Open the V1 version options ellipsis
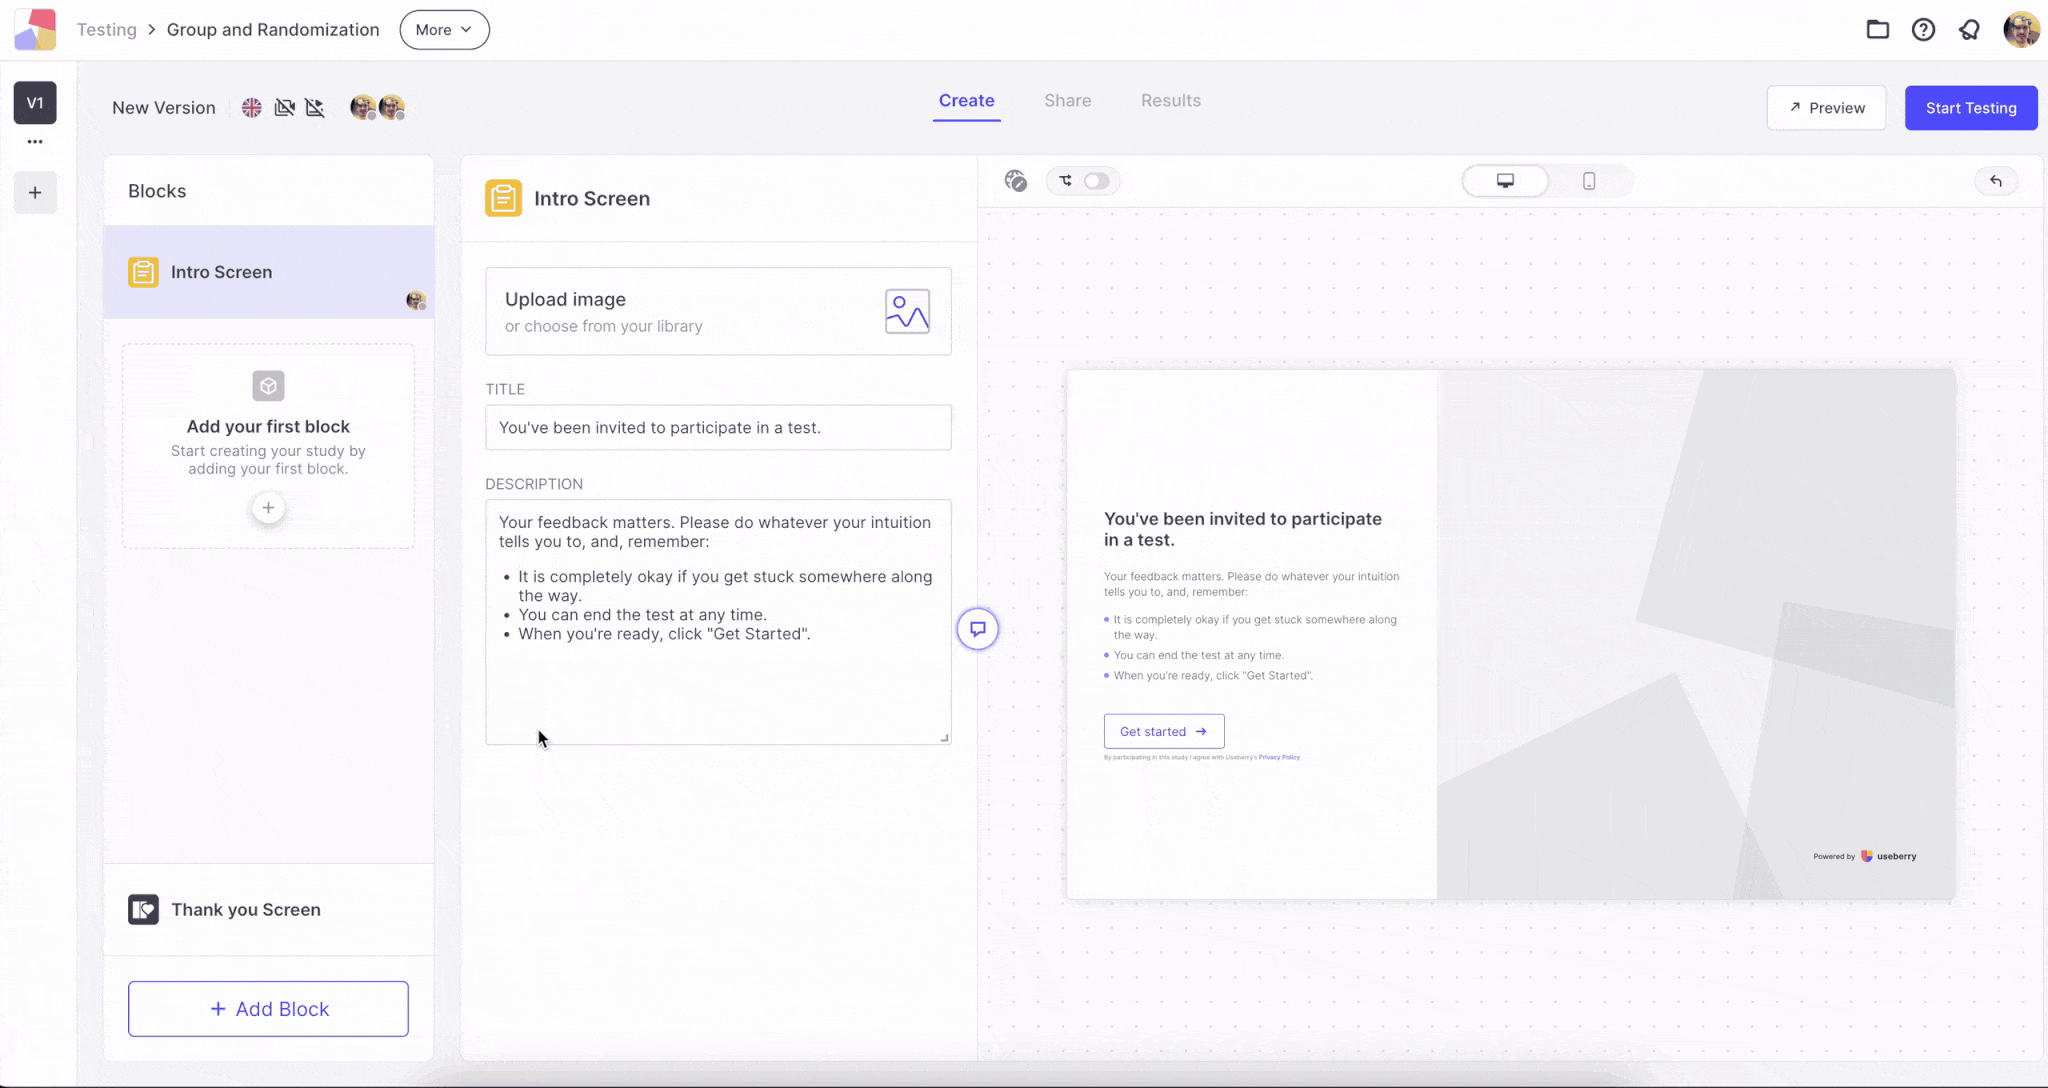 [35, 142]
